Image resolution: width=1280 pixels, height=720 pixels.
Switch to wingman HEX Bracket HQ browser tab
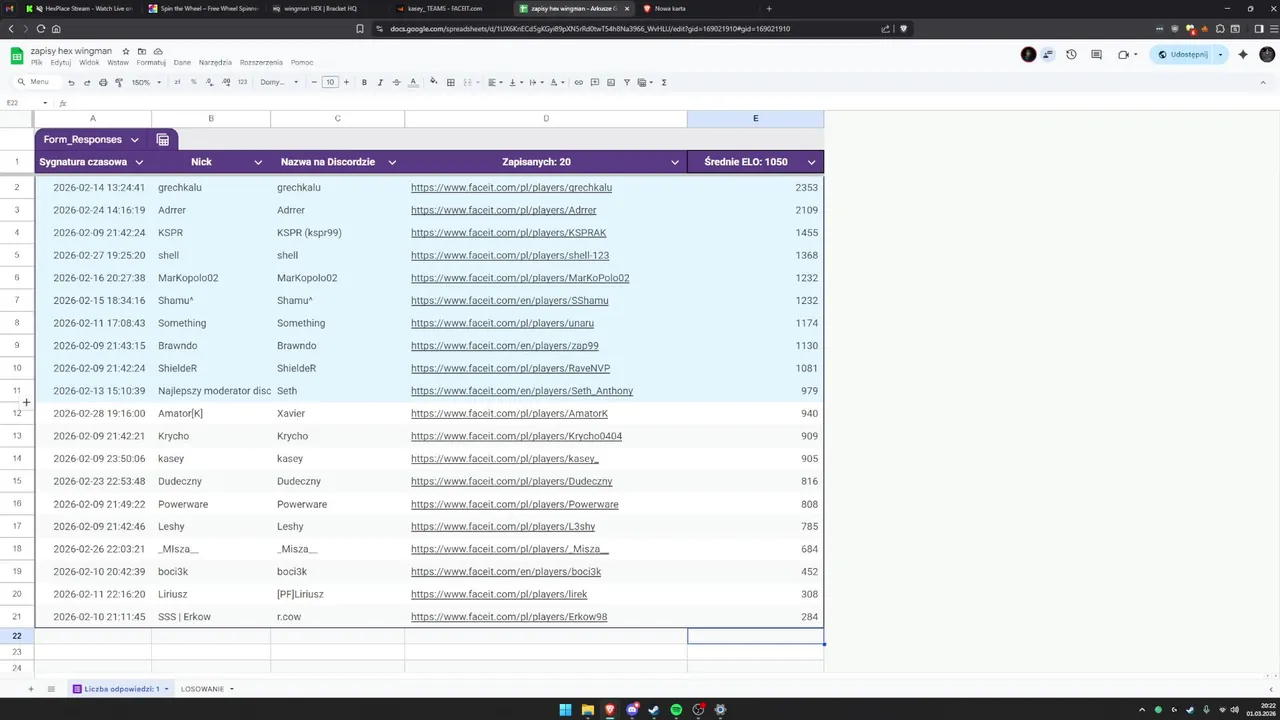pyautogui.click(x=320, y=8)
